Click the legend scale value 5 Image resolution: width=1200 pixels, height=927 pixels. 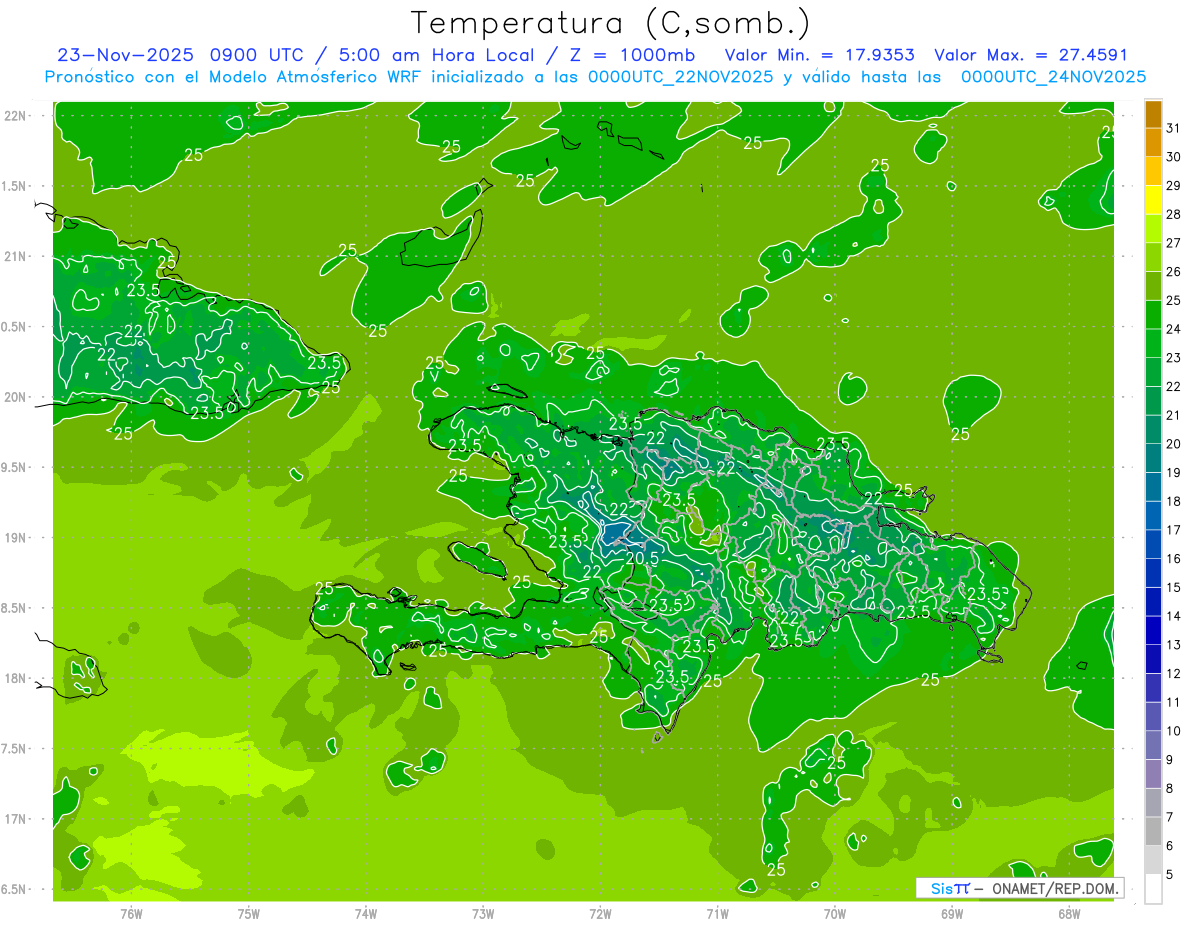tap(1171, 874)
